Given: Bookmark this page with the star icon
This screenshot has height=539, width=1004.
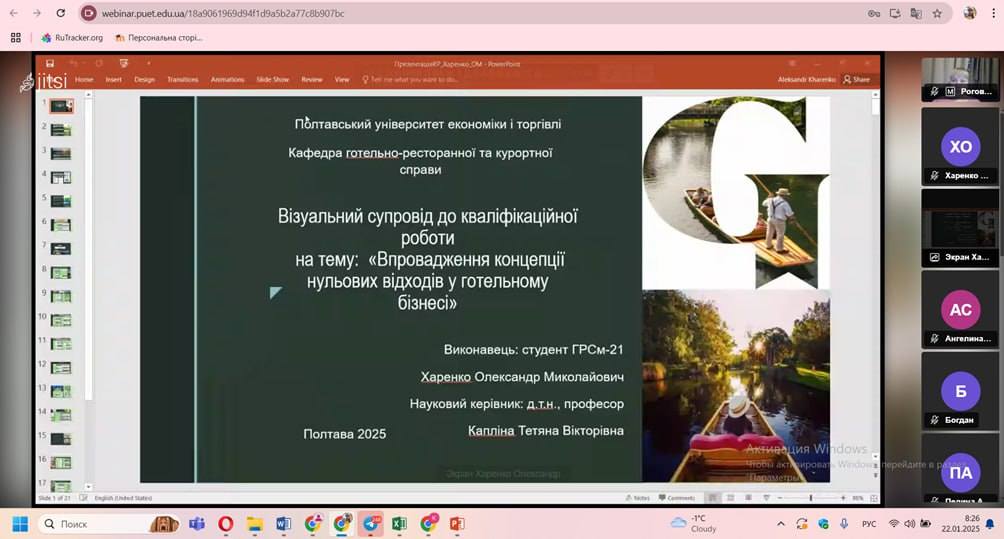Looking at the screenshot, I should tap(937, 13).
